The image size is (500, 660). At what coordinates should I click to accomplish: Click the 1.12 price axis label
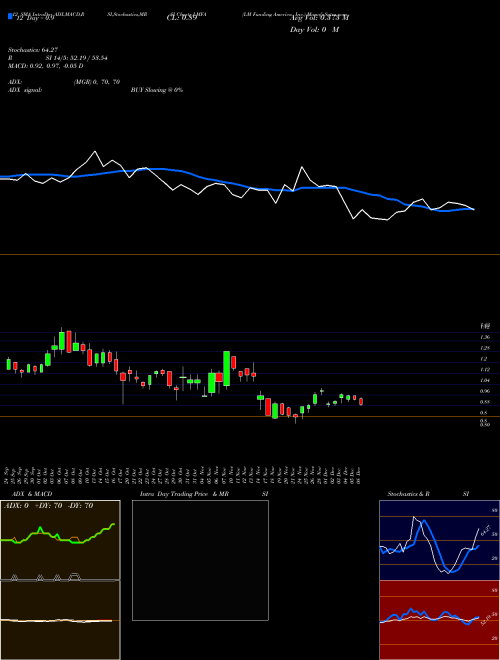485,370
